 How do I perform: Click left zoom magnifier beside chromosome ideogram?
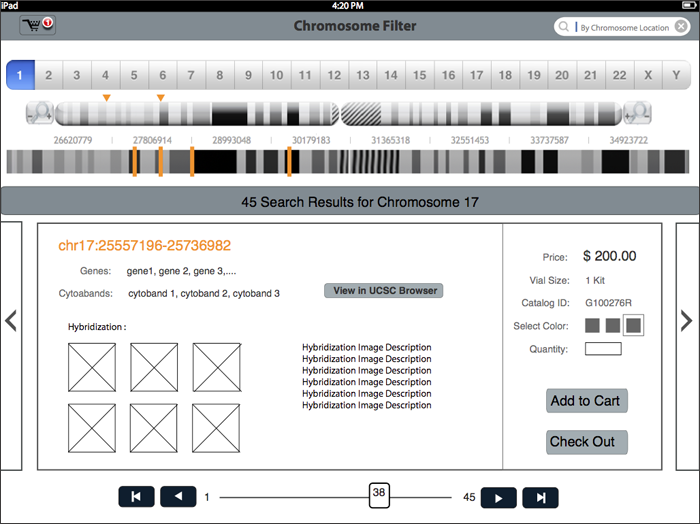coord(40,113)
